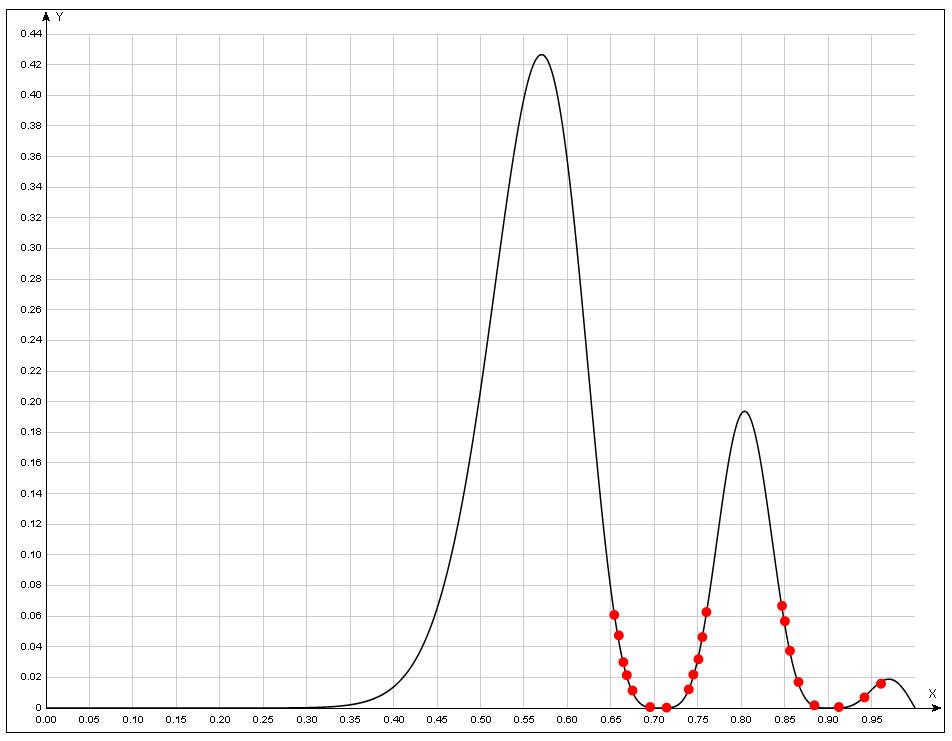Click the 0.25 tick label on X axis
The image size is (952, 741).
263,719
